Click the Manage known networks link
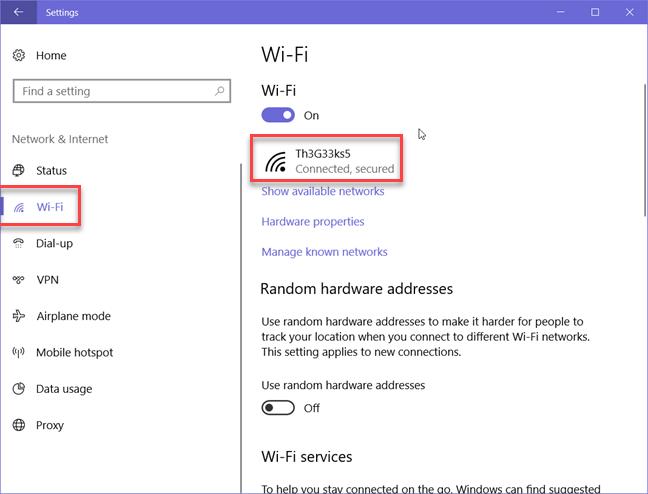The height and width of the screenshot is (494, 648). (324, 252)
